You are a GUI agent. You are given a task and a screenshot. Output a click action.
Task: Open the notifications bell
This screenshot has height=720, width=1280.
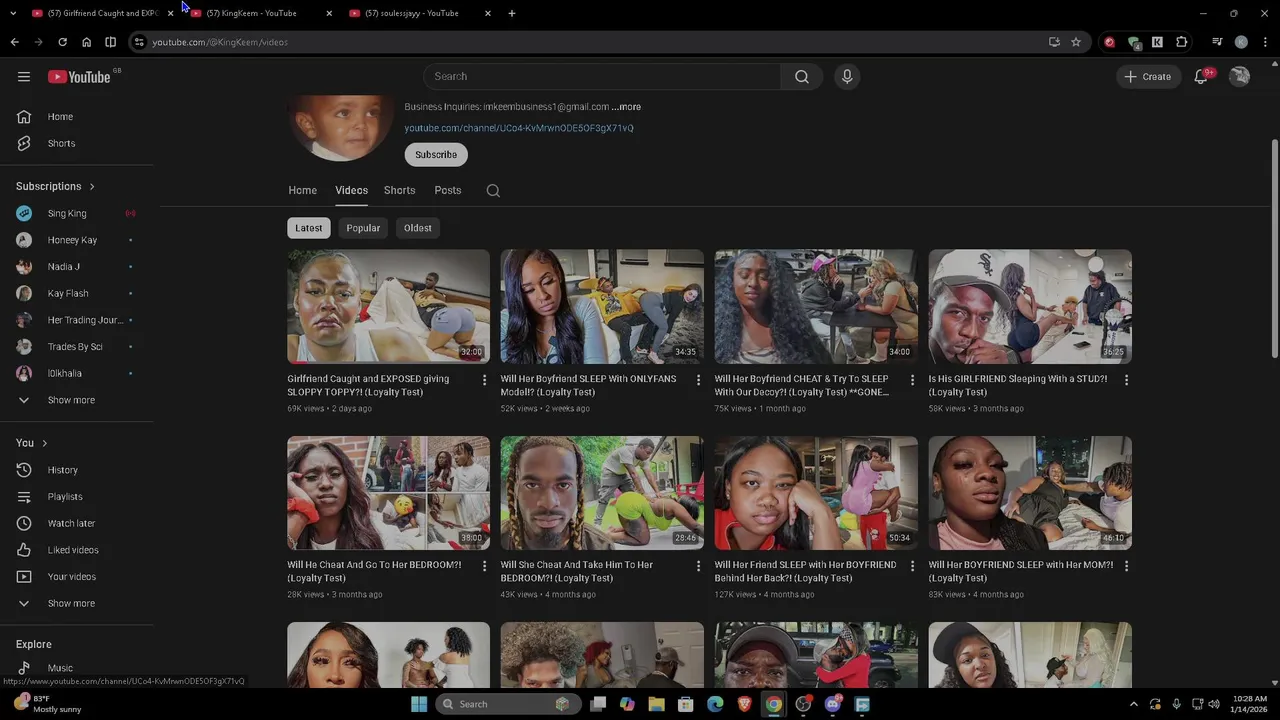coord(1201,77)
